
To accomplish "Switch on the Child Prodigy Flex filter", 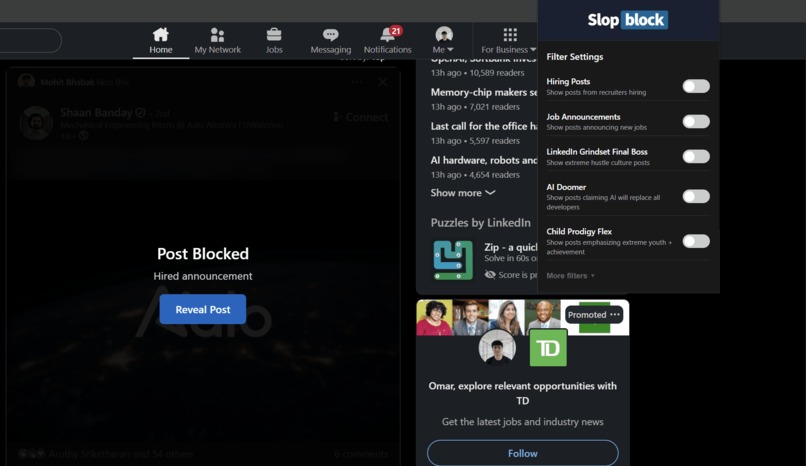I will (x=696, y=241).
